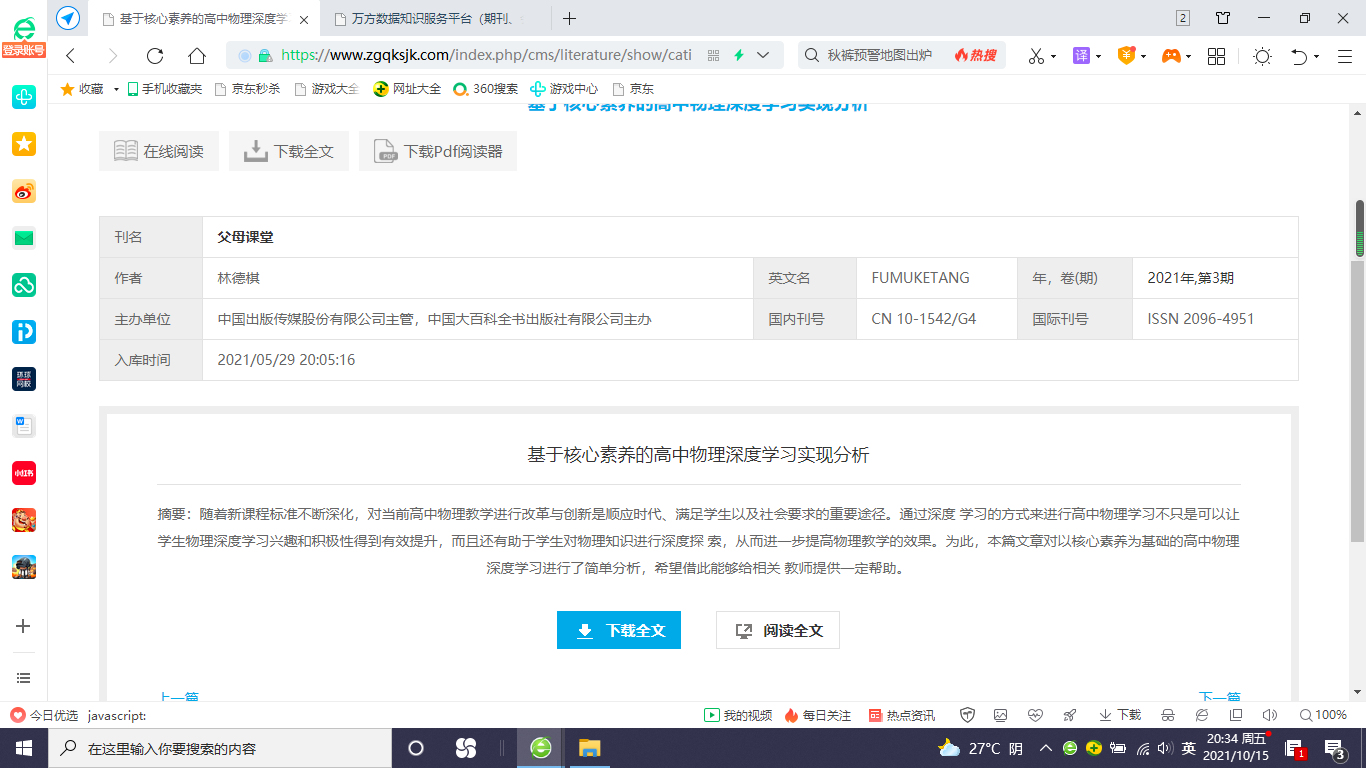Open the skin shirt icon
Image resolution: width=1366 pixels, height=768 pixels.
pos(1223,18)
